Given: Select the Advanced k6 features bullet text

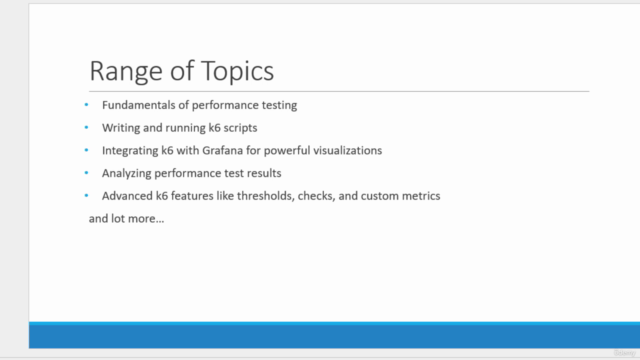Looking at the screenshot, I should [x=271, y=196].
